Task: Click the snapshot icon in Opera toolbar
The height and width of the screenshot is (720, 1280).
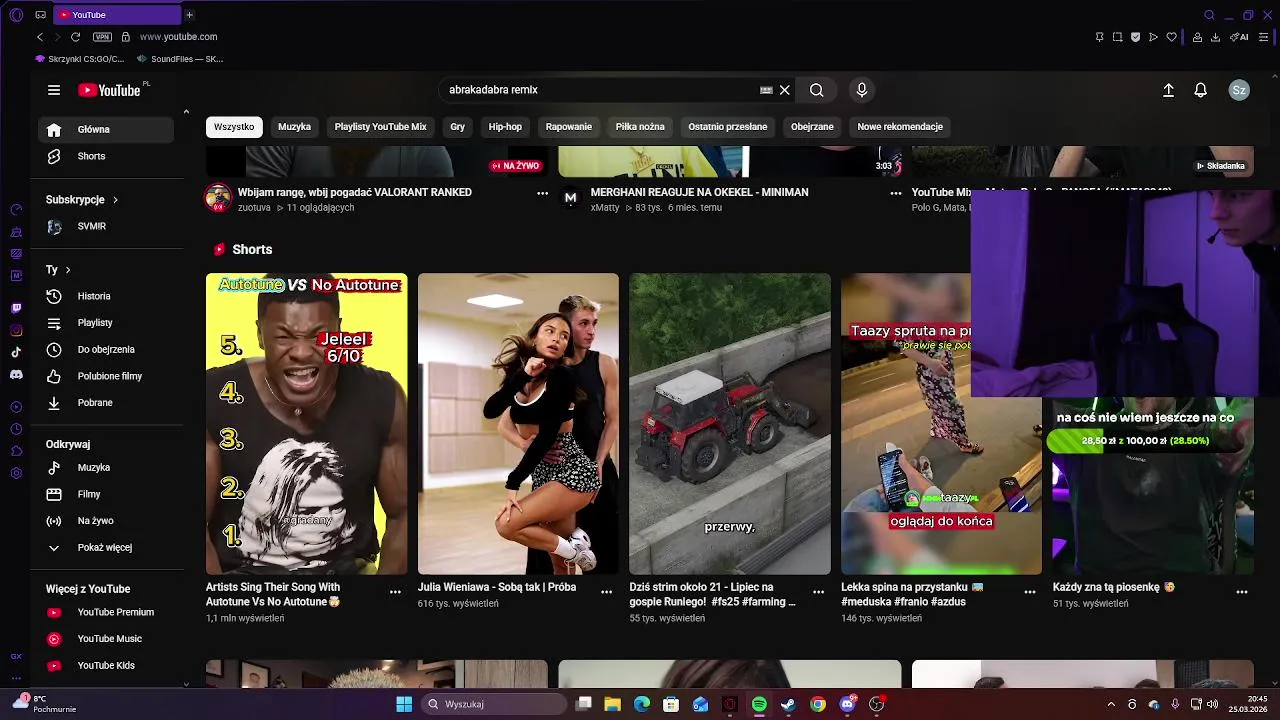Action: [1117, 37]
